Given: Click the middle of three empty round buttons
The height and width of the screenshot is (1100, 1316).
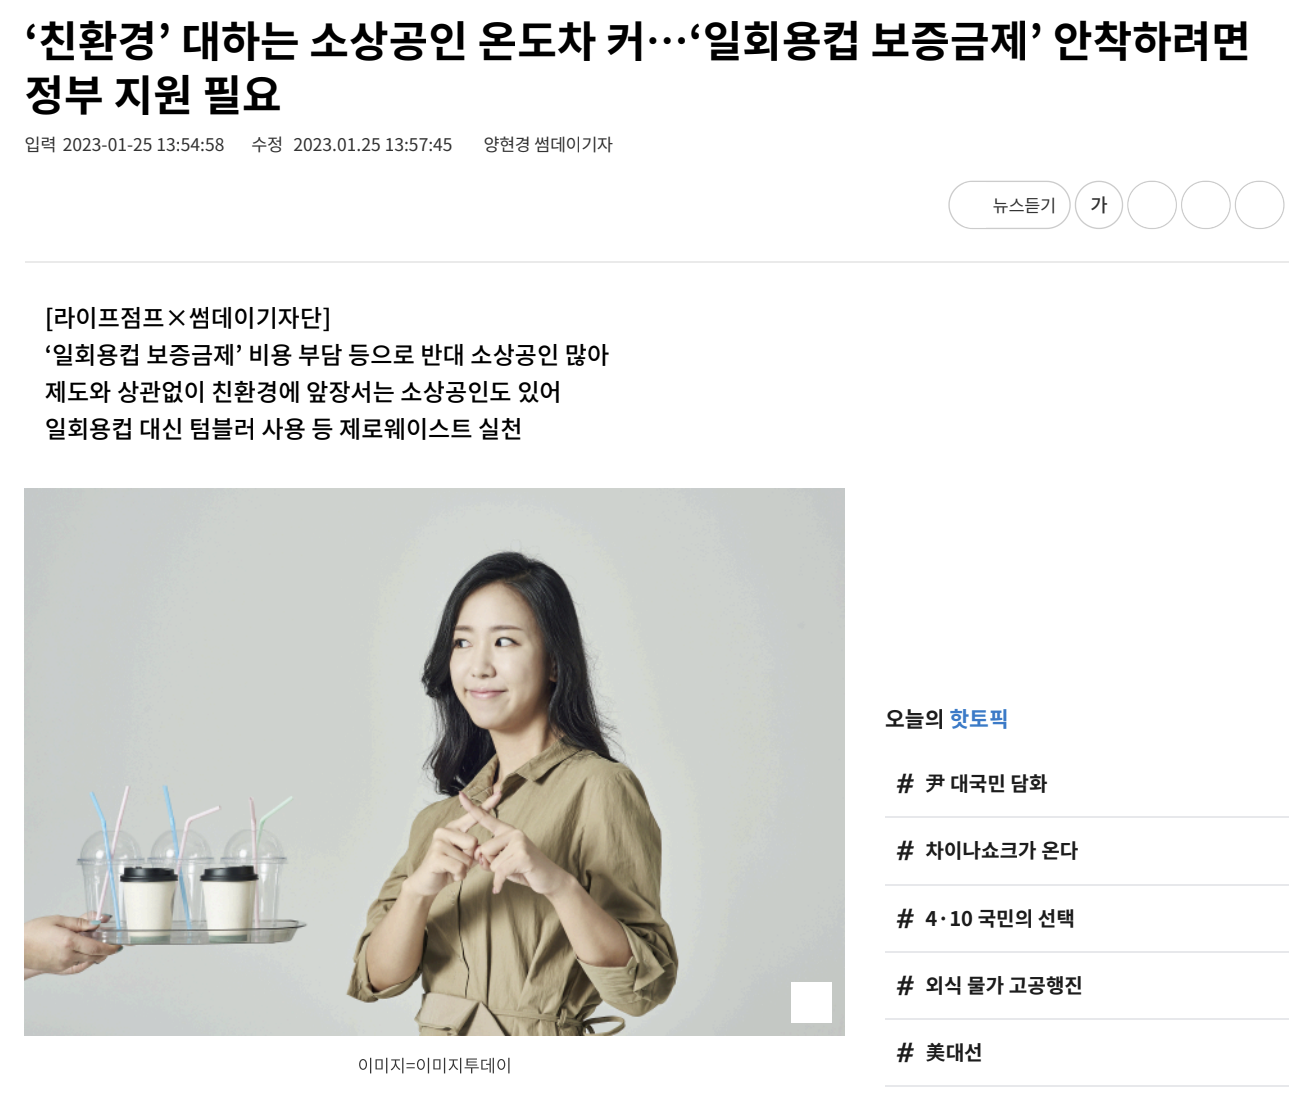Looking at the screenshot, I should coord(1206,205).
